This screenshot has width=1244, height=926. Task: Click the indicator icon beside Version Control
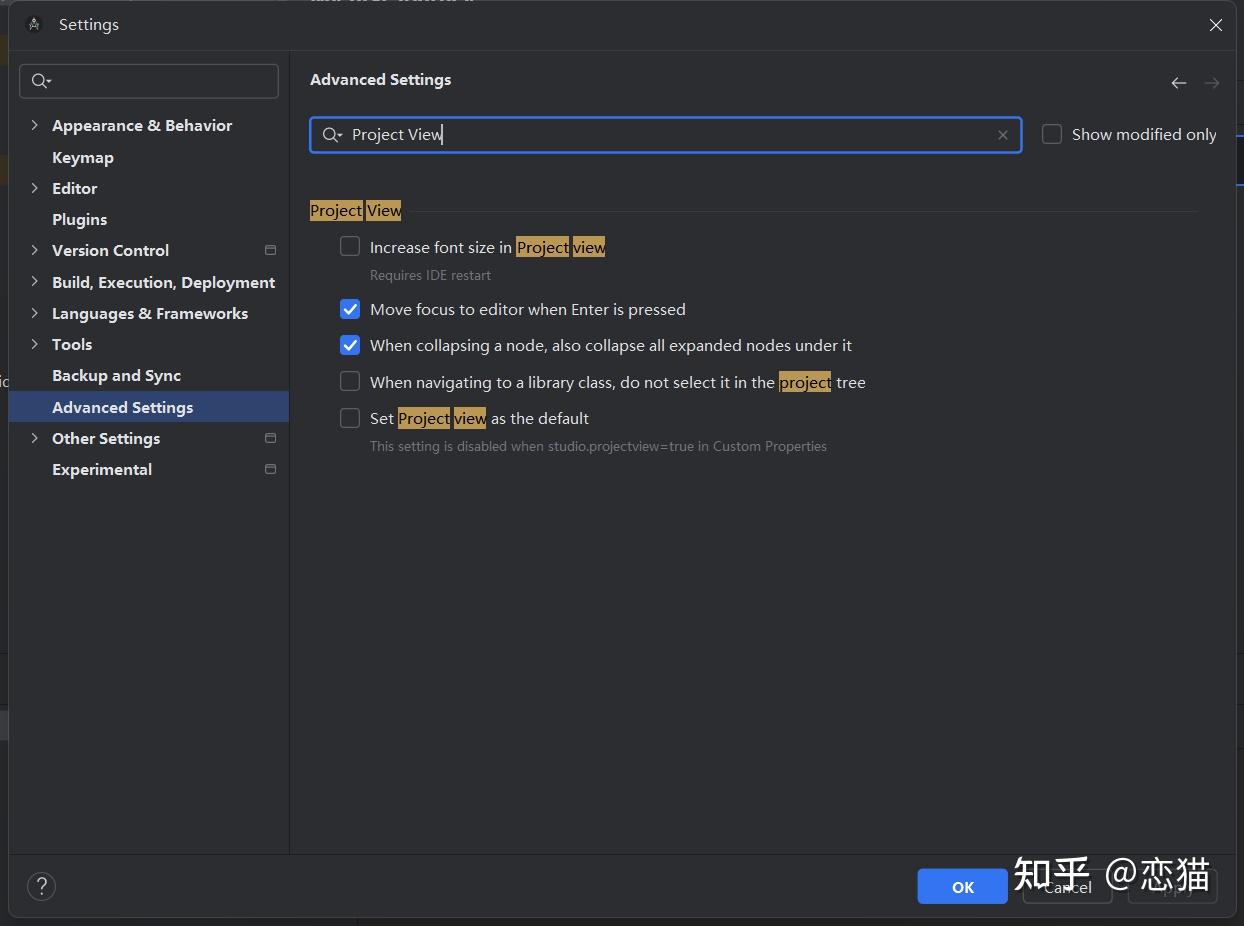[x=270, y=250]
